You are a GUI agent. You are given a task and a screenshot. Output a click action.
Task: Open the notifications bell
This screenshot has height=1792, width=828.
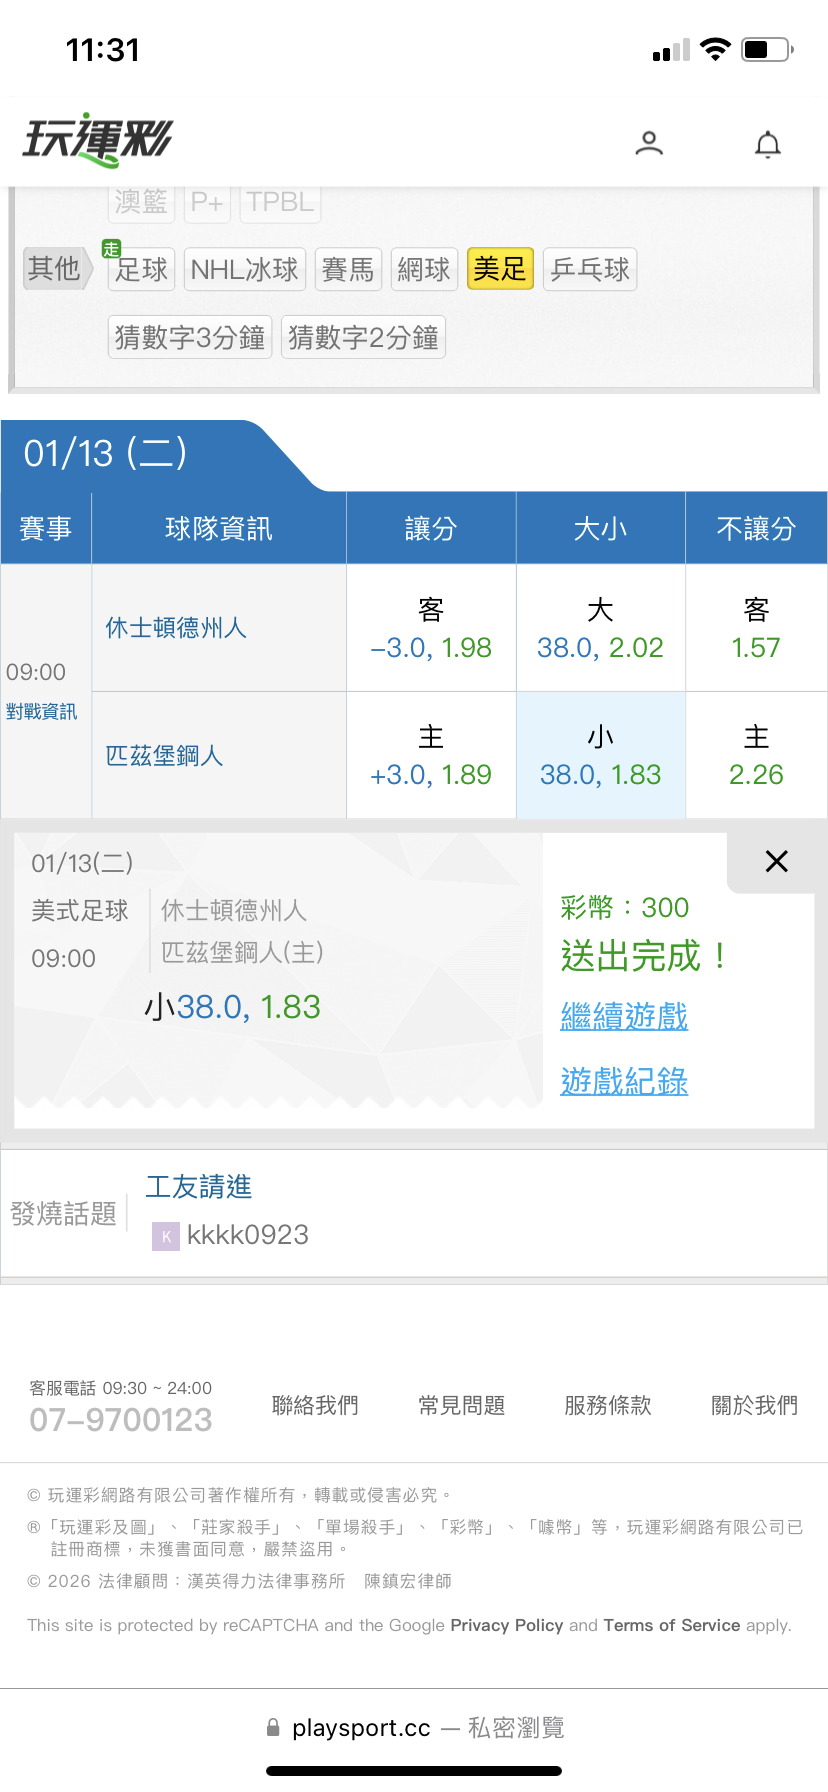767,145
